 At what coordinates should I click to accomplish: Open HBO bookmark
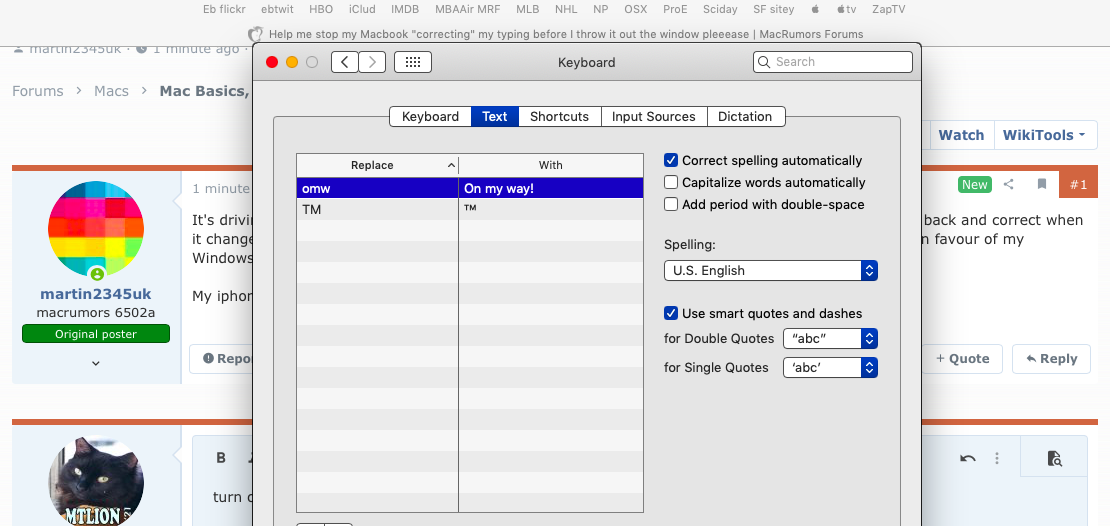click(x=321, y=9)
